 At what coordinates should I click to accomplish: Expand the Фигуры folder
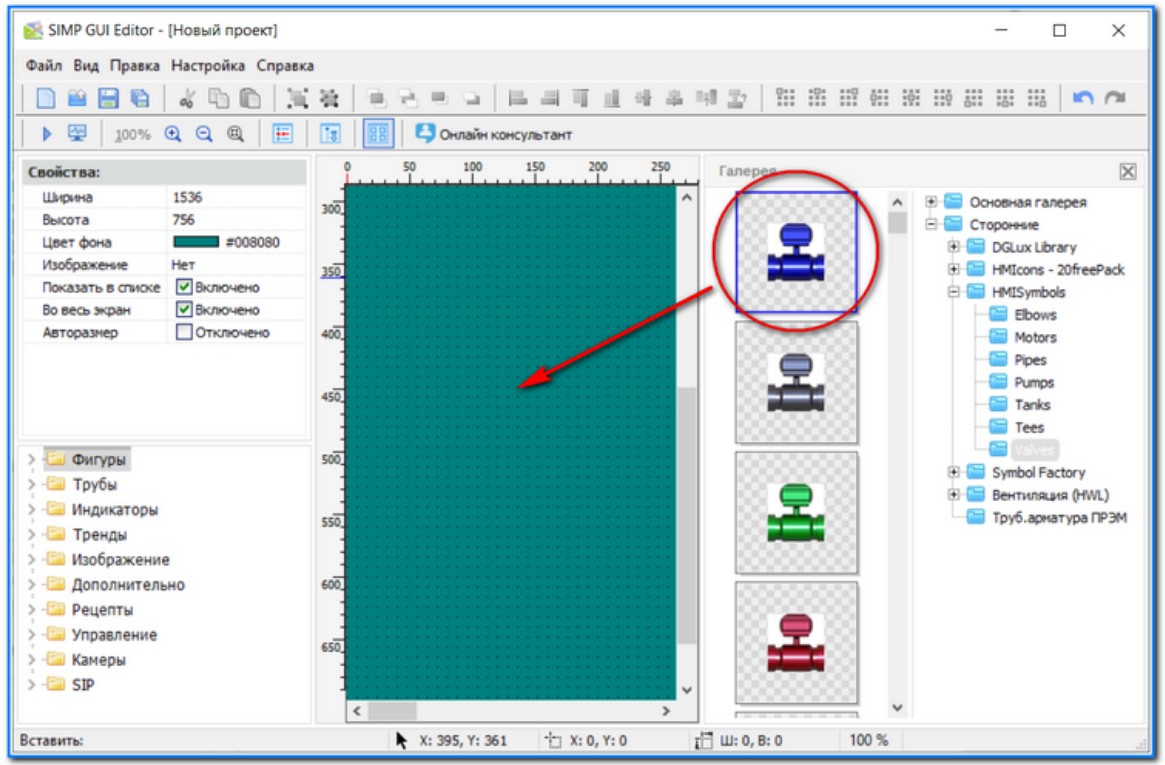click(31, 460)
